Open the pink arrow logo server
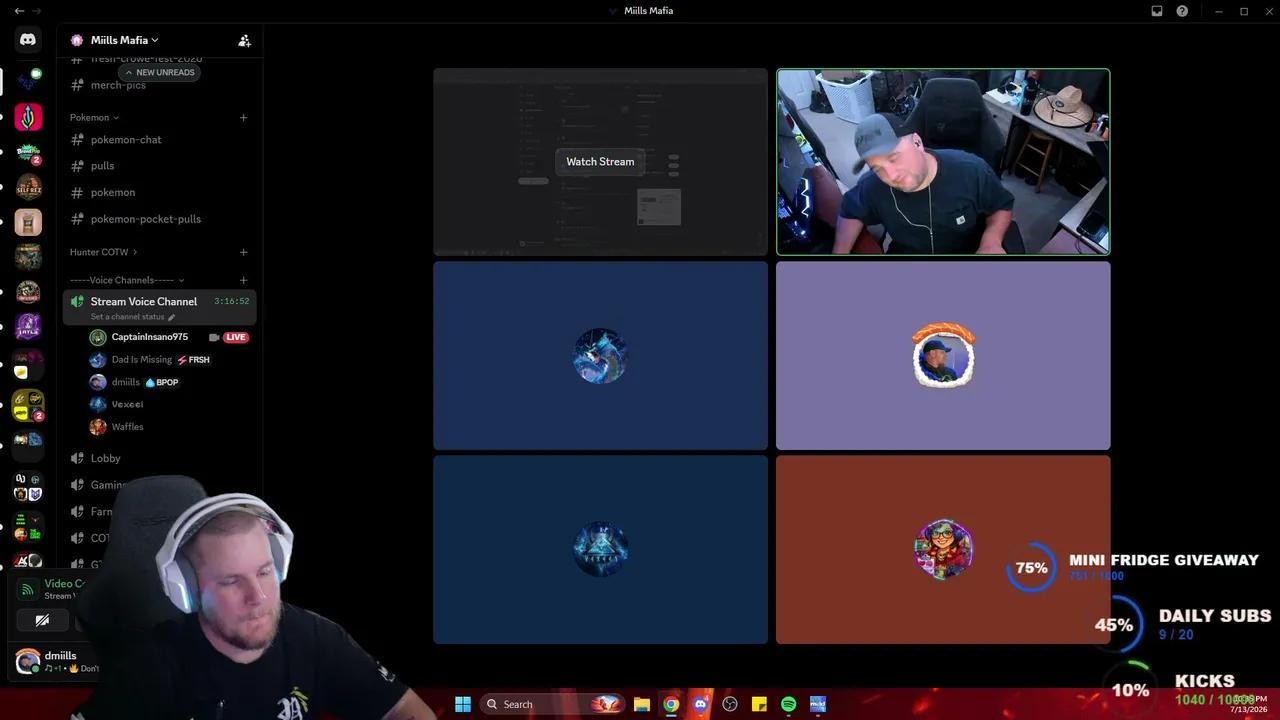1280x720 pixels. [x=28, y=117]
